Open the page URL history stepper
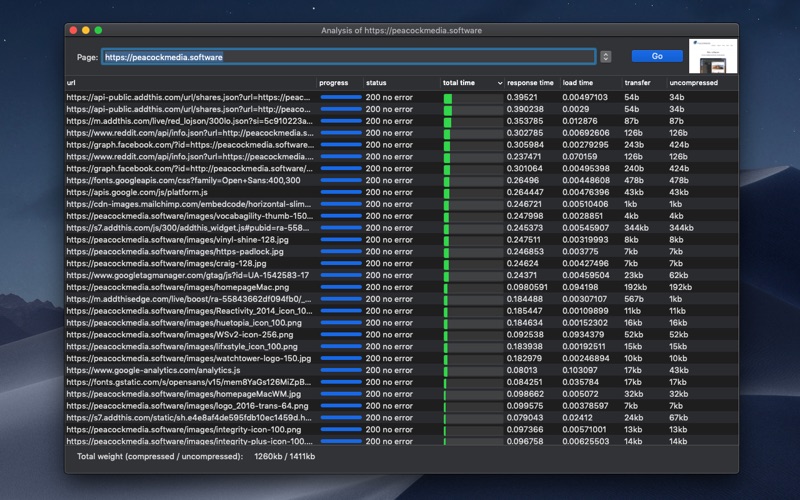This screenshot has width=800, height=500. [x=606, y=57]
